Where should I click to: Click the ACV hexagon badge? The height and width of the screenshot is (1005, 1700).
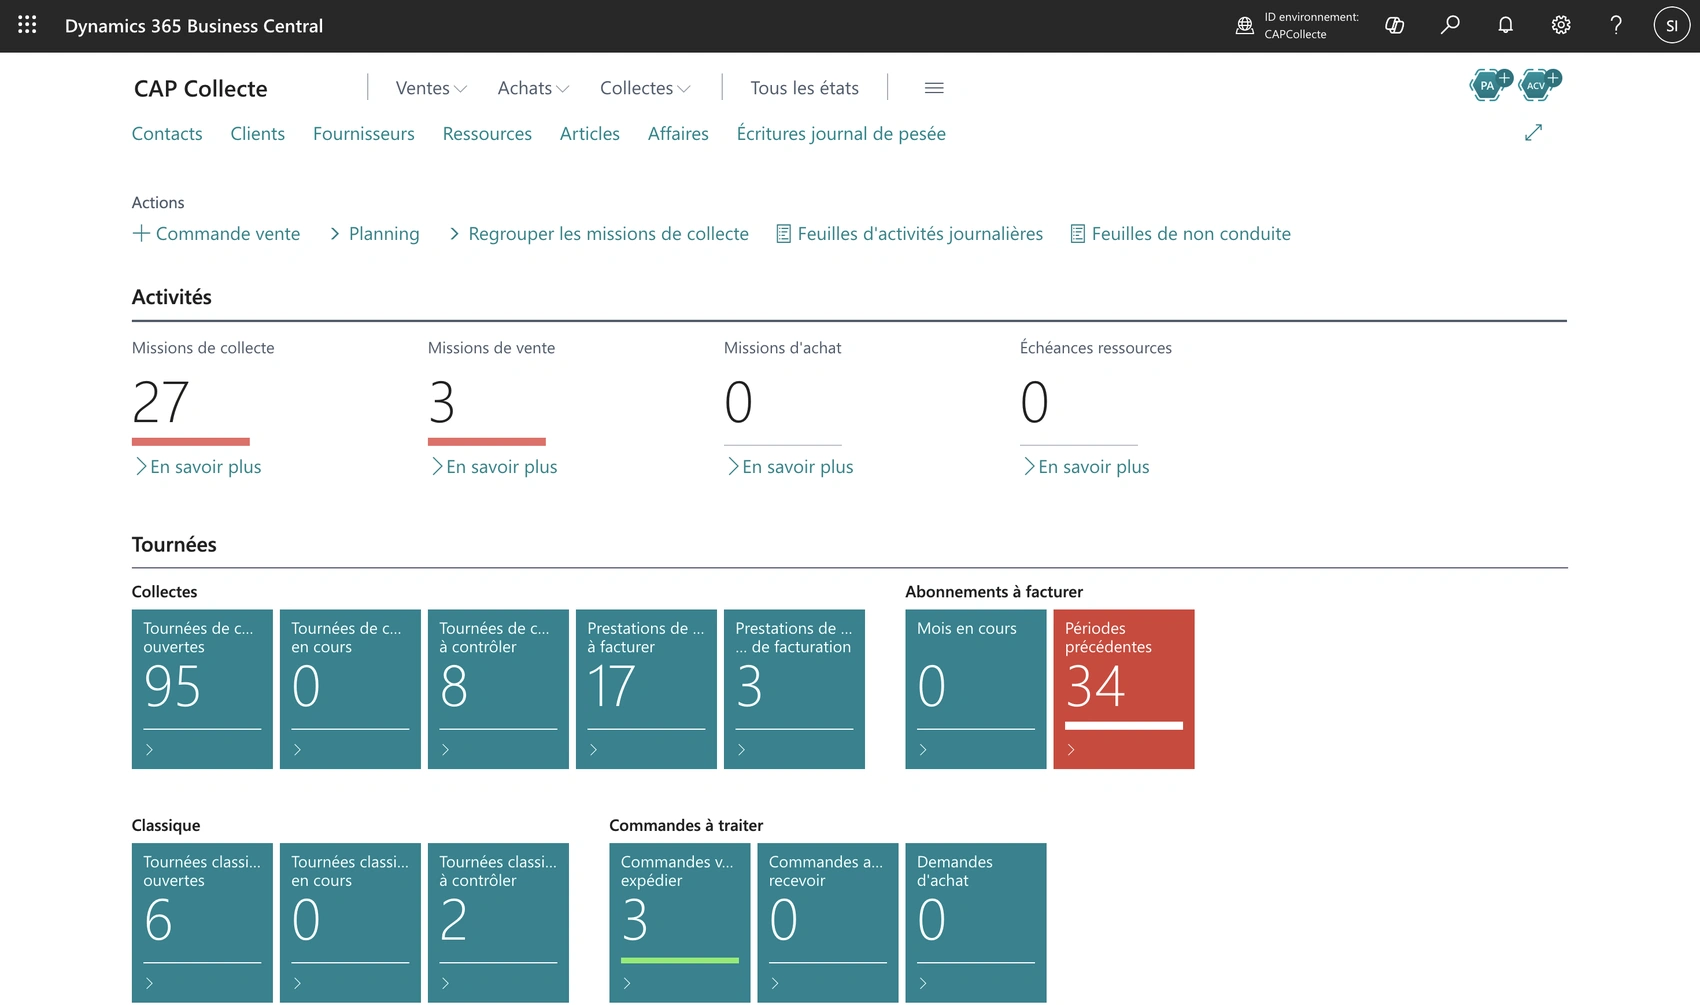(1535, 85)
